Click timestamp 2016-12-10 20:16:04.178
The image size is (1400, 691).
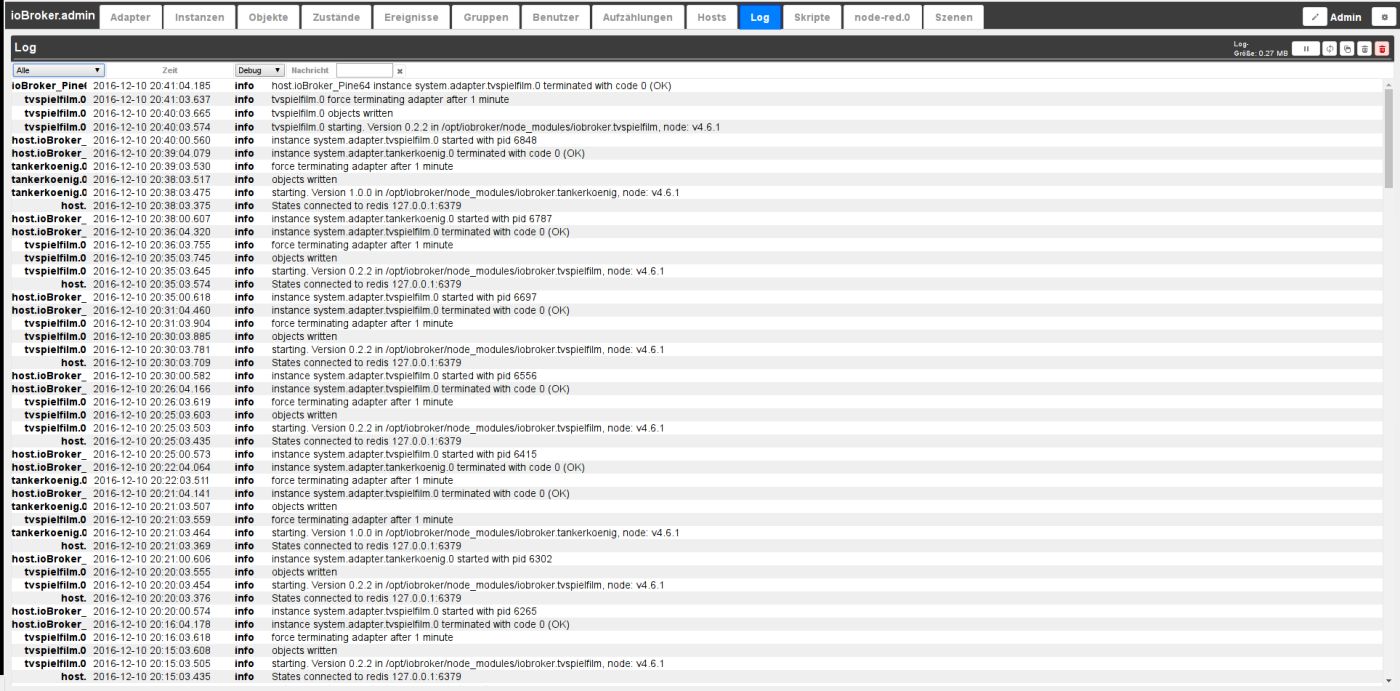pos(152,623)
